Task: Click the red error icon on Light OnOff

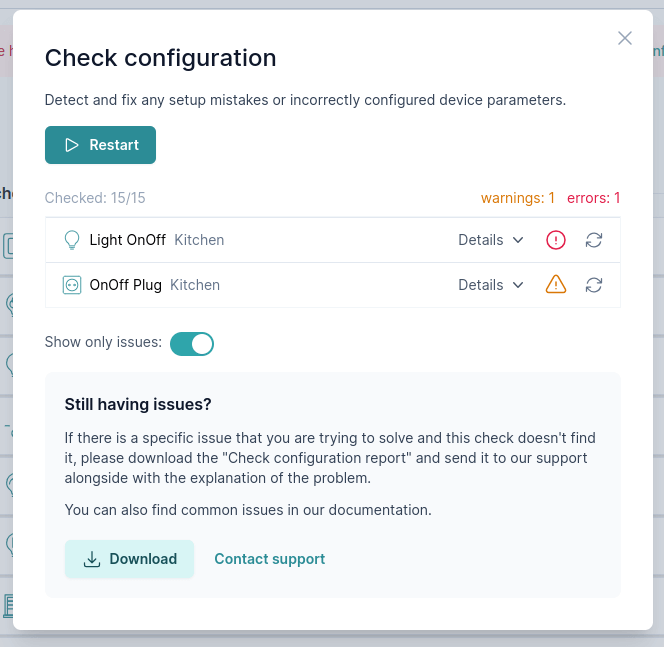Action: [x=556, y=240]
